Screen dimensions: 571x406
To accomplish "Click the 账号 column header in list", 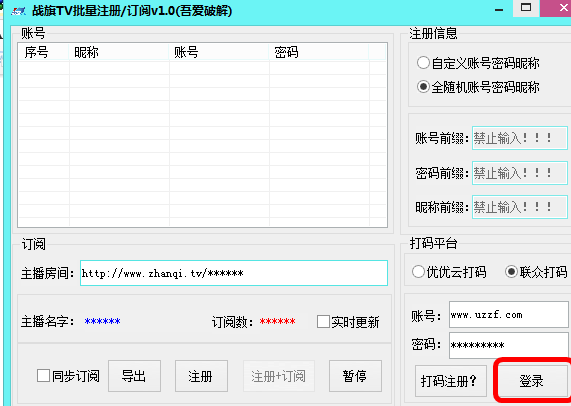I will [x=218, y=52].
